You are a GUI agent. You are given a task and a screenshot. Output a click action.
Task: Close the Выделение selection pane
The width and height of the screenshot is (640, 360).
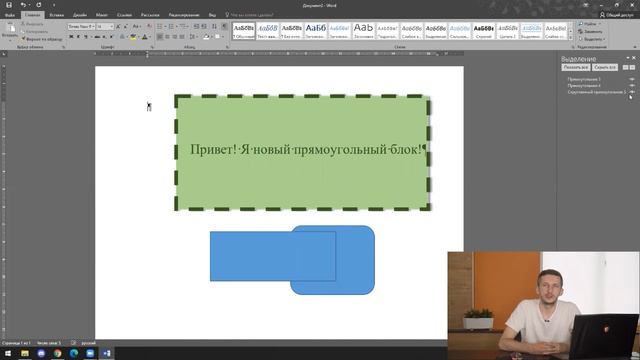[x=634, y=58]
